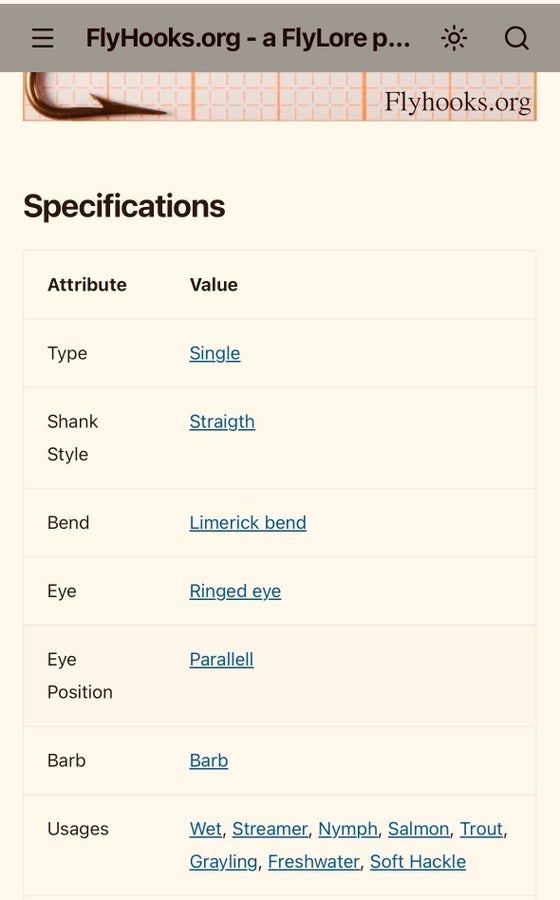Open the Barb value link

coord(209,761)
